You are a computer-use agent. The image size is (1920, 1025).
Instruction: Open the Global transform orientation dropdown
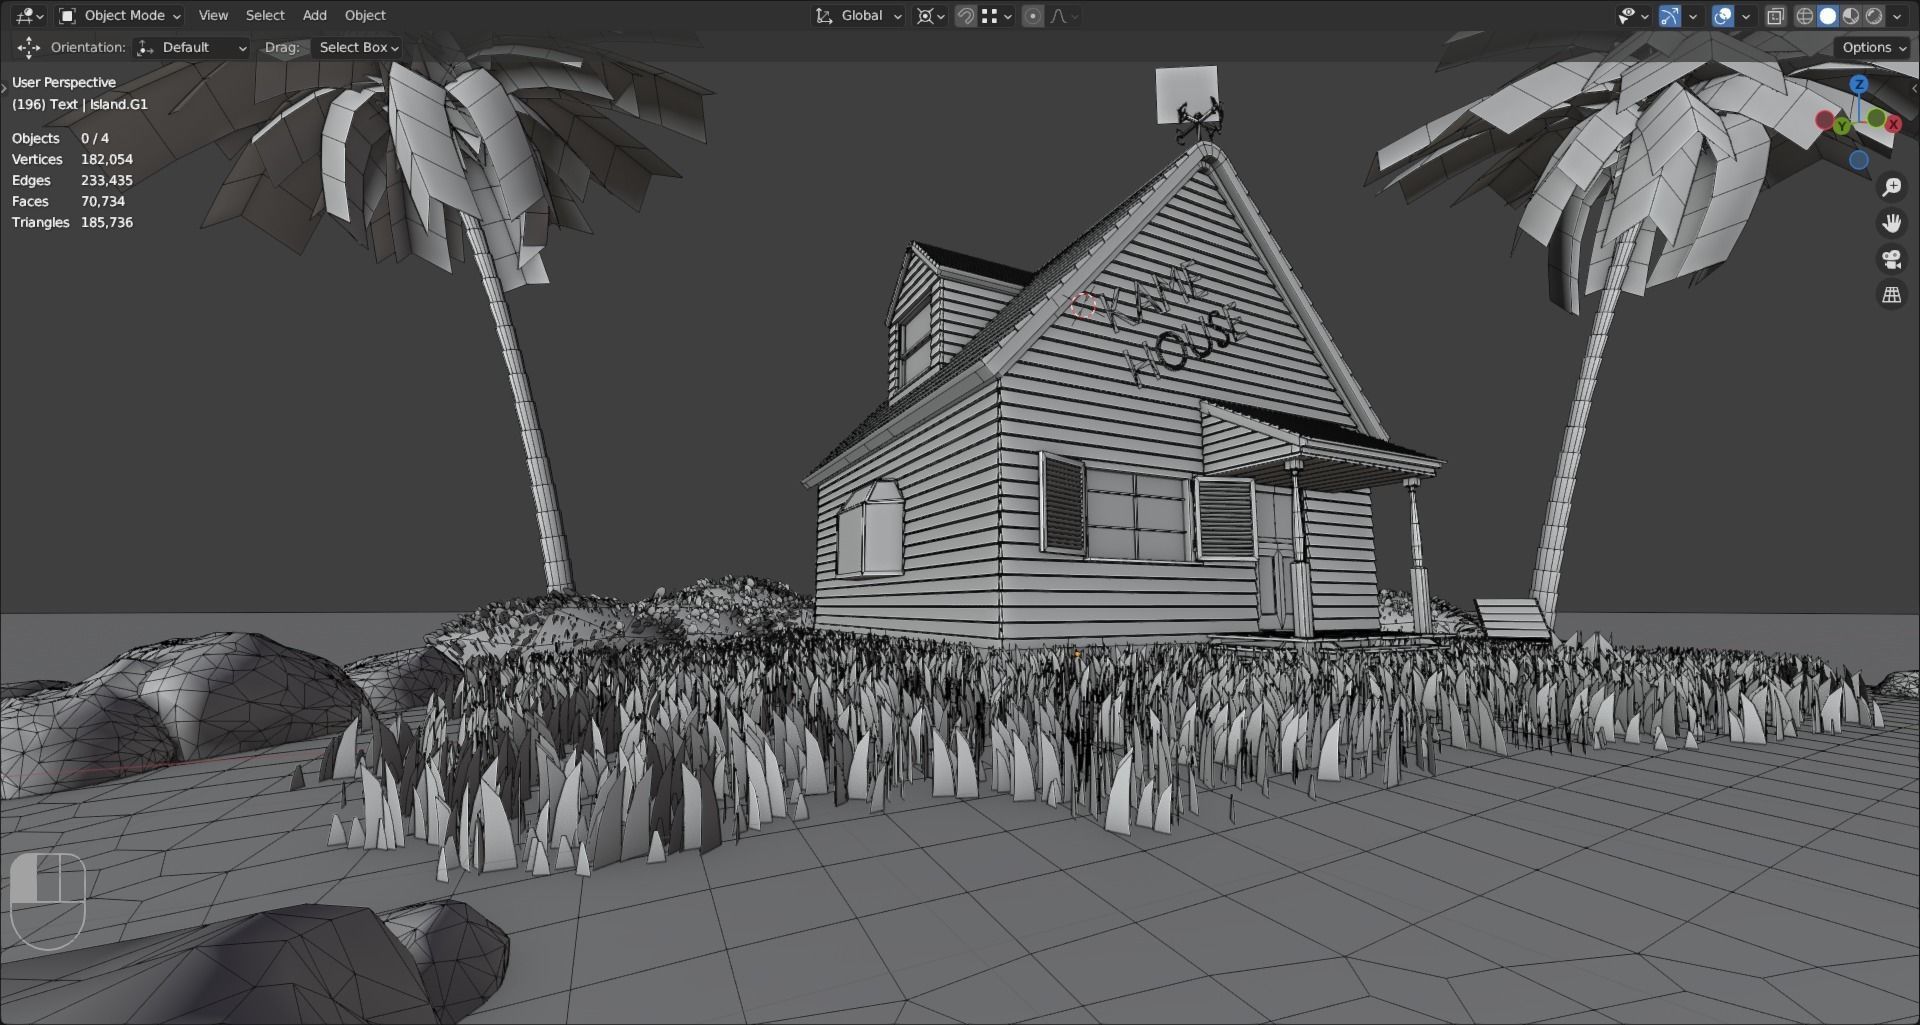coord(858,15)
